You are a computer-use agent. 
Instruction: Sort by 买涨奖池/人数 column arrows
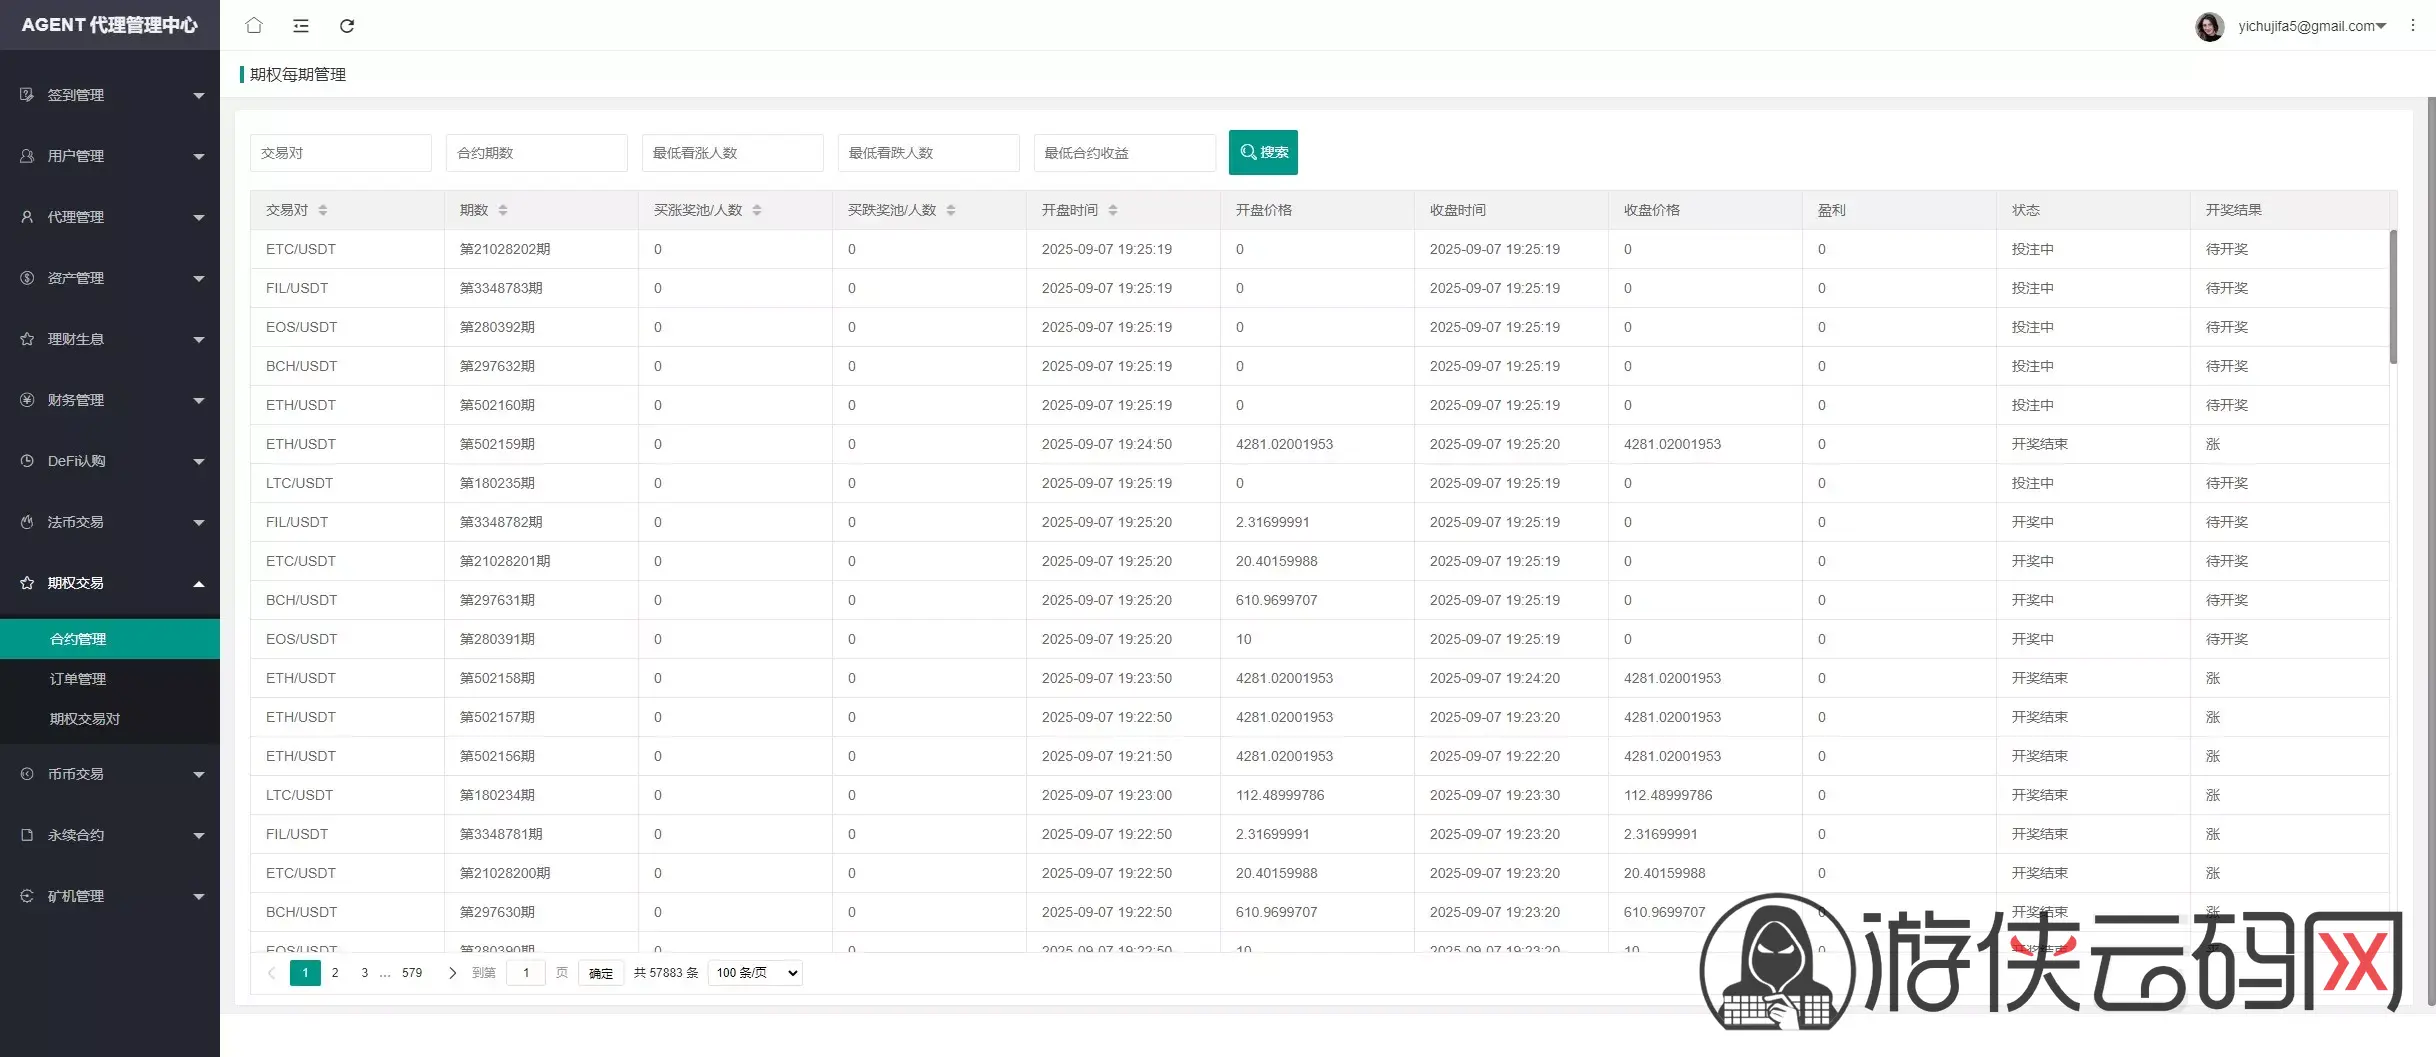757,210
